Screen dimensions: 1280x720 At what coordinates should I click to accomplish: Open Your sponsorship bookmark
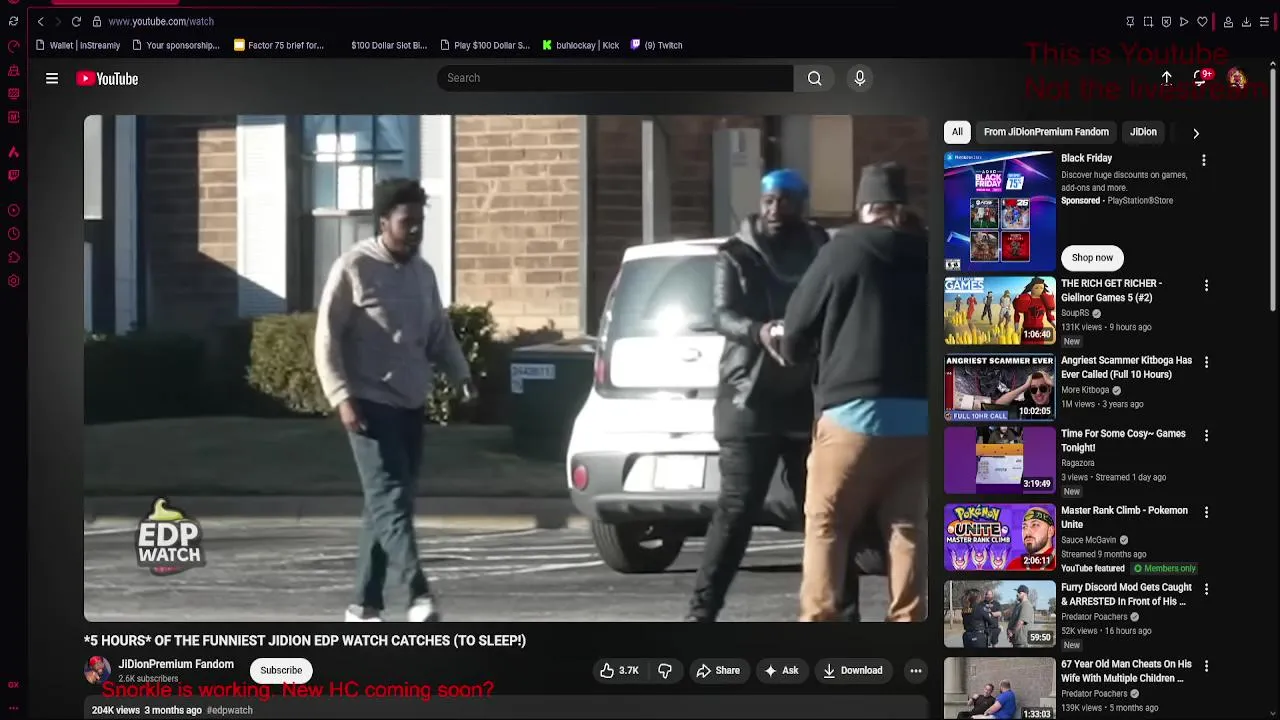pyautogui.click(x=175, y=45)
